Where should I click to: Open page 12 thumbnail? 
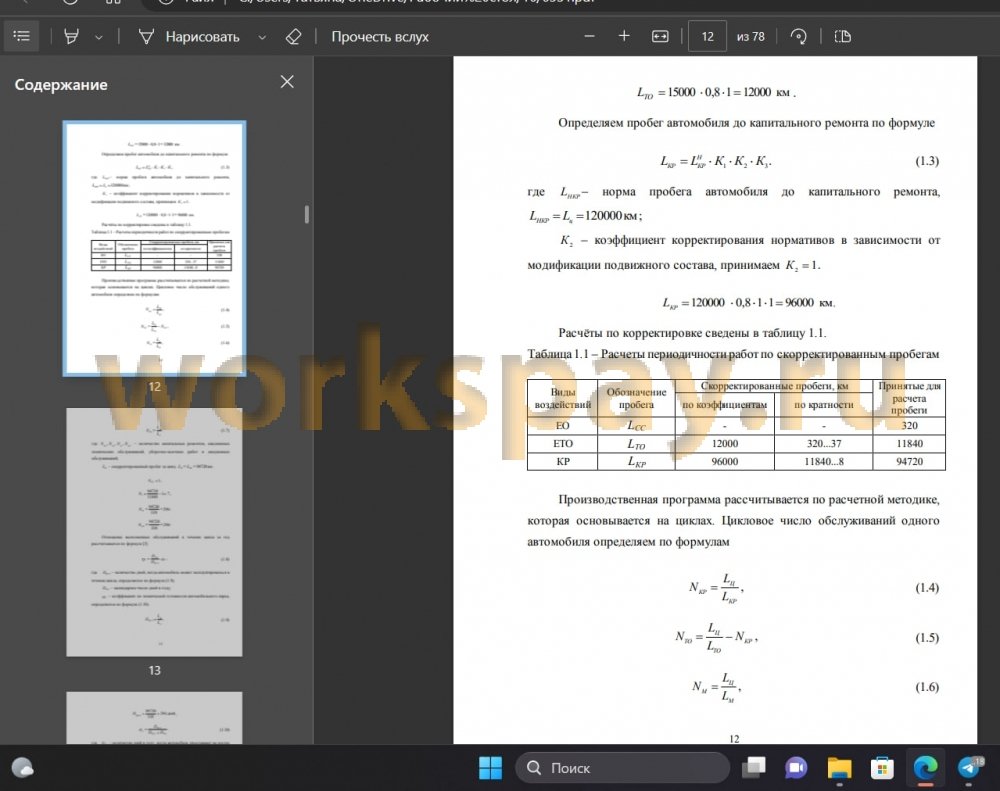154,248
